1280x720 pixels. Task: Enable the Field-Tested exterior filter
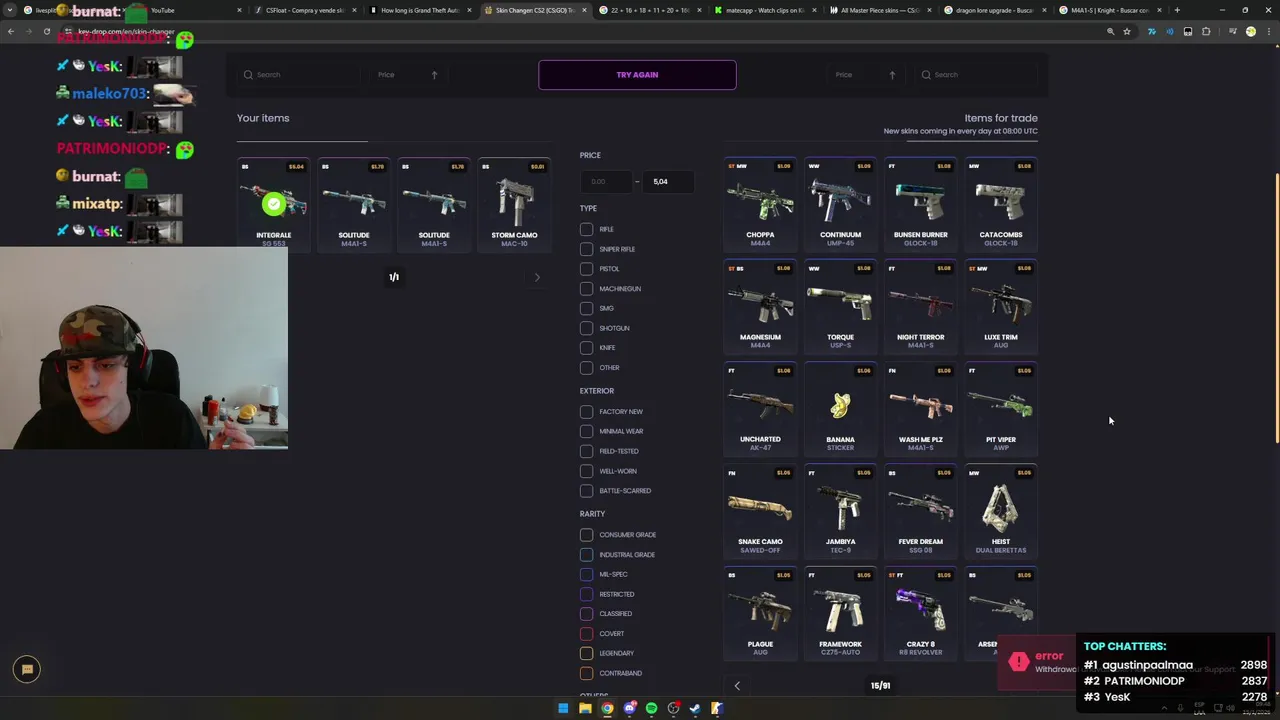[x=586, y=451]
